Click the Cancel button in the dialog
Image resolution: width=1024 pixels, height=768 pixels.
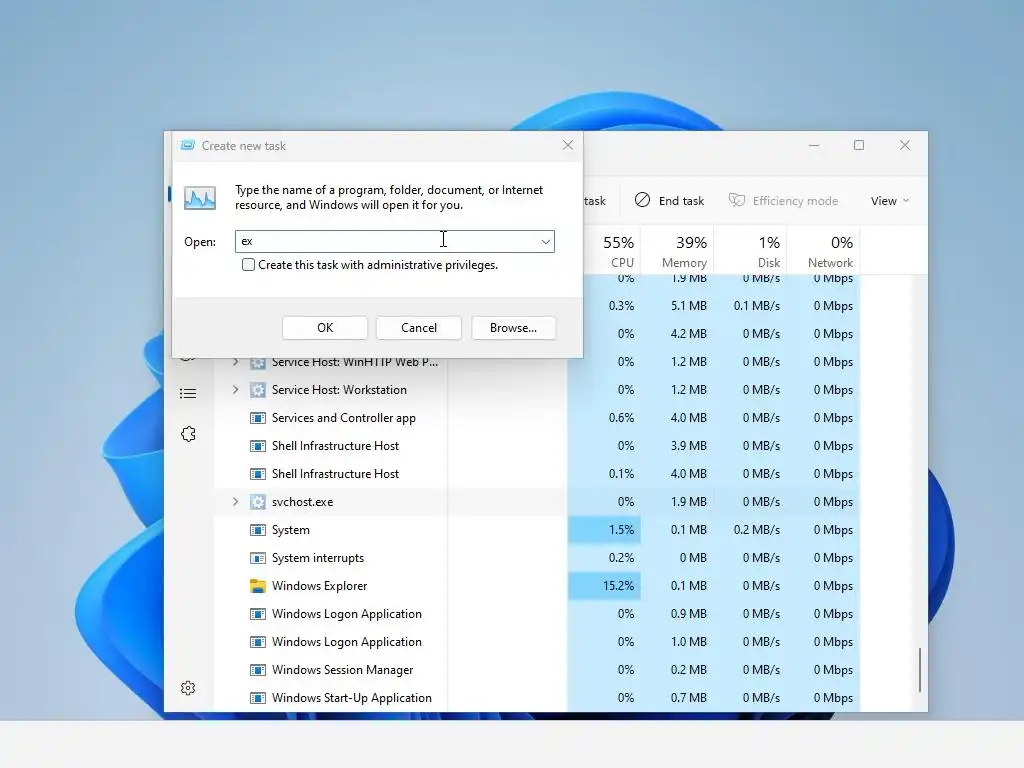point(419,328)
